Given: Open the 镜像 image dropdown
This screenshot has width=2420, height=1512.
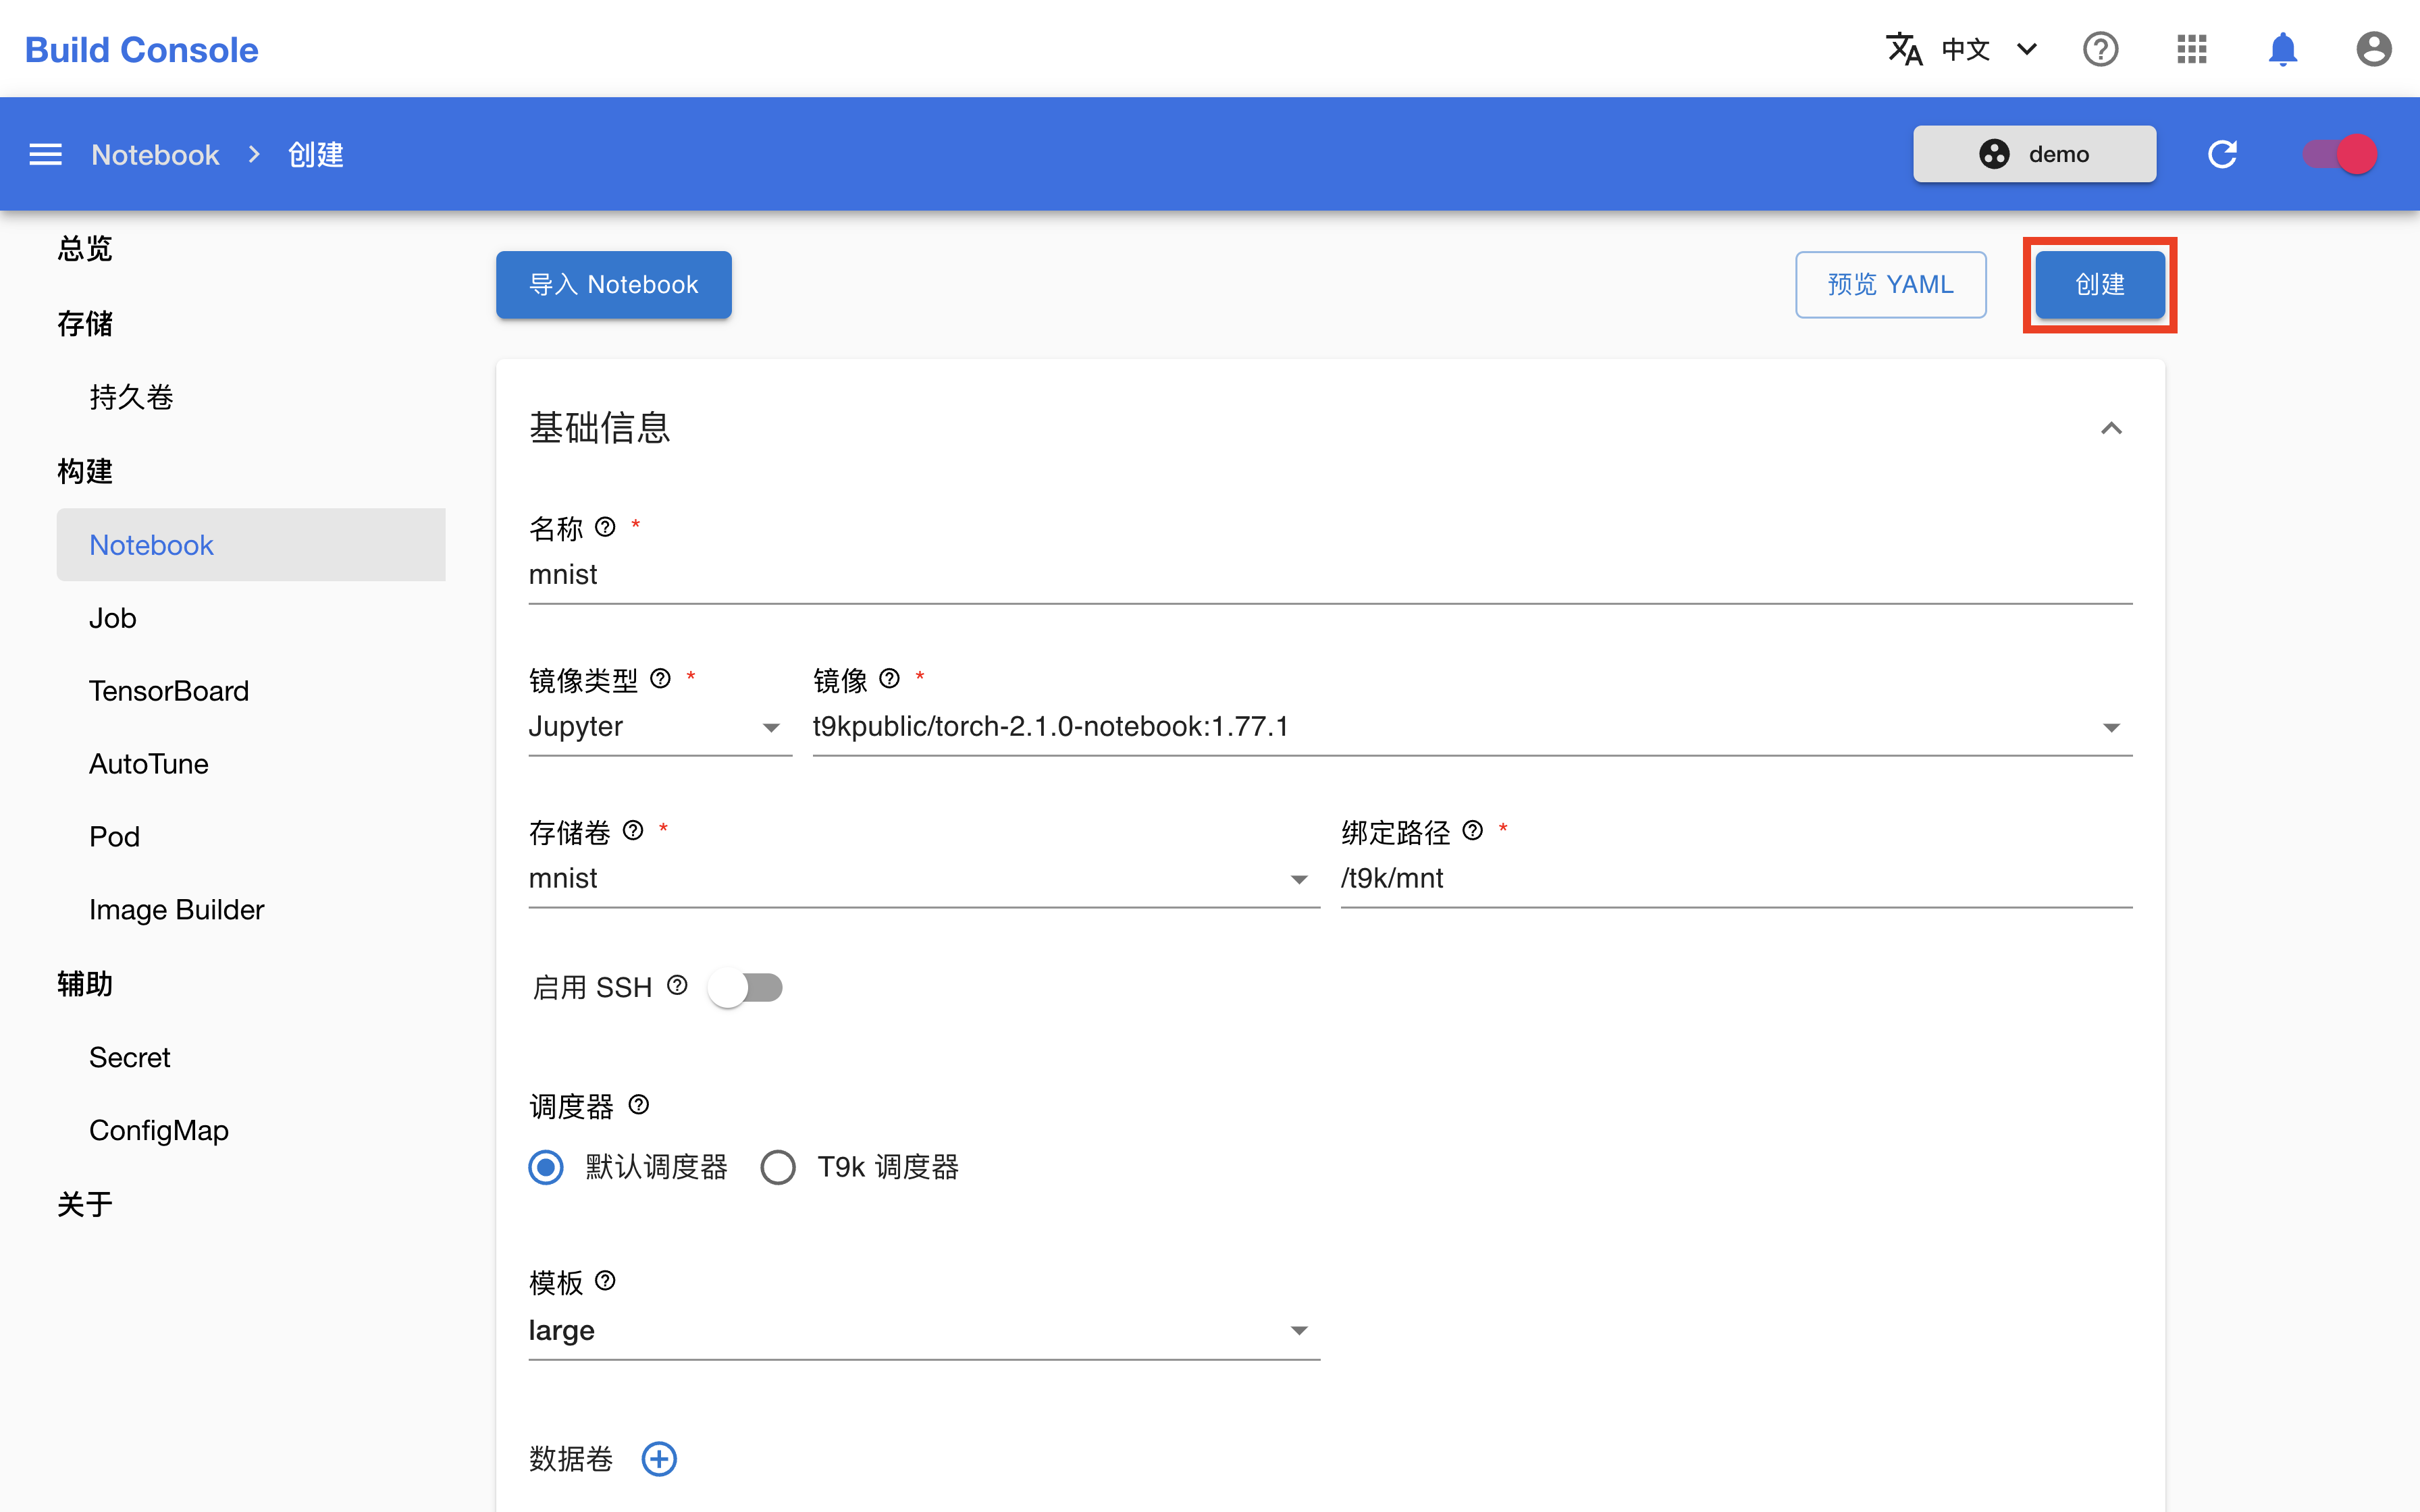Looking at the screenshot, I should point(1472,727).
